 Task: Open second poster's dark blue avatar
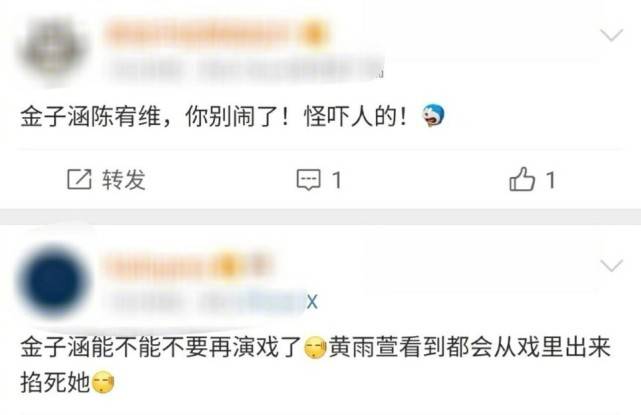pos(53,282)
